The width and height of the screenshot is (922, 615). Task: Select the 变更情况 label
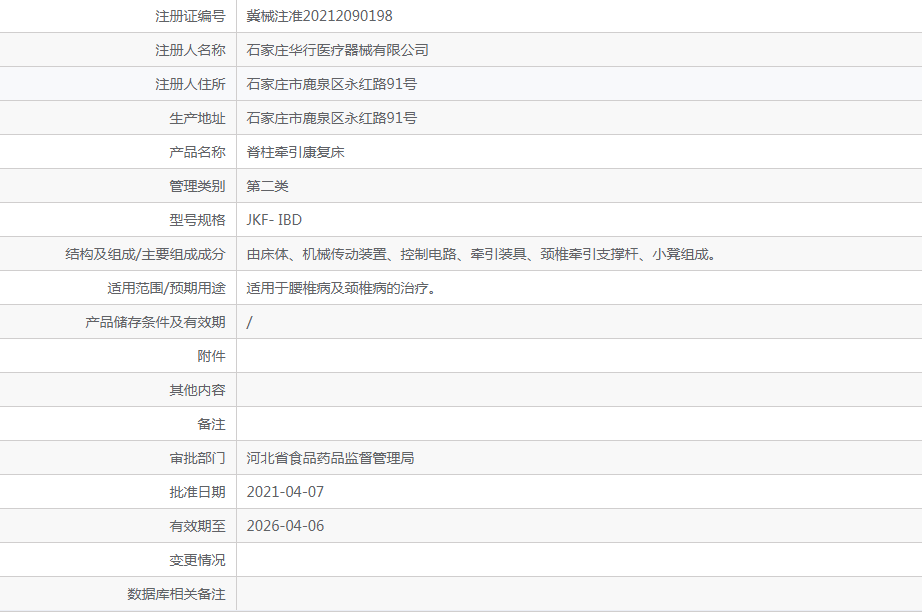pyautogui.click(x=197, y=560)
